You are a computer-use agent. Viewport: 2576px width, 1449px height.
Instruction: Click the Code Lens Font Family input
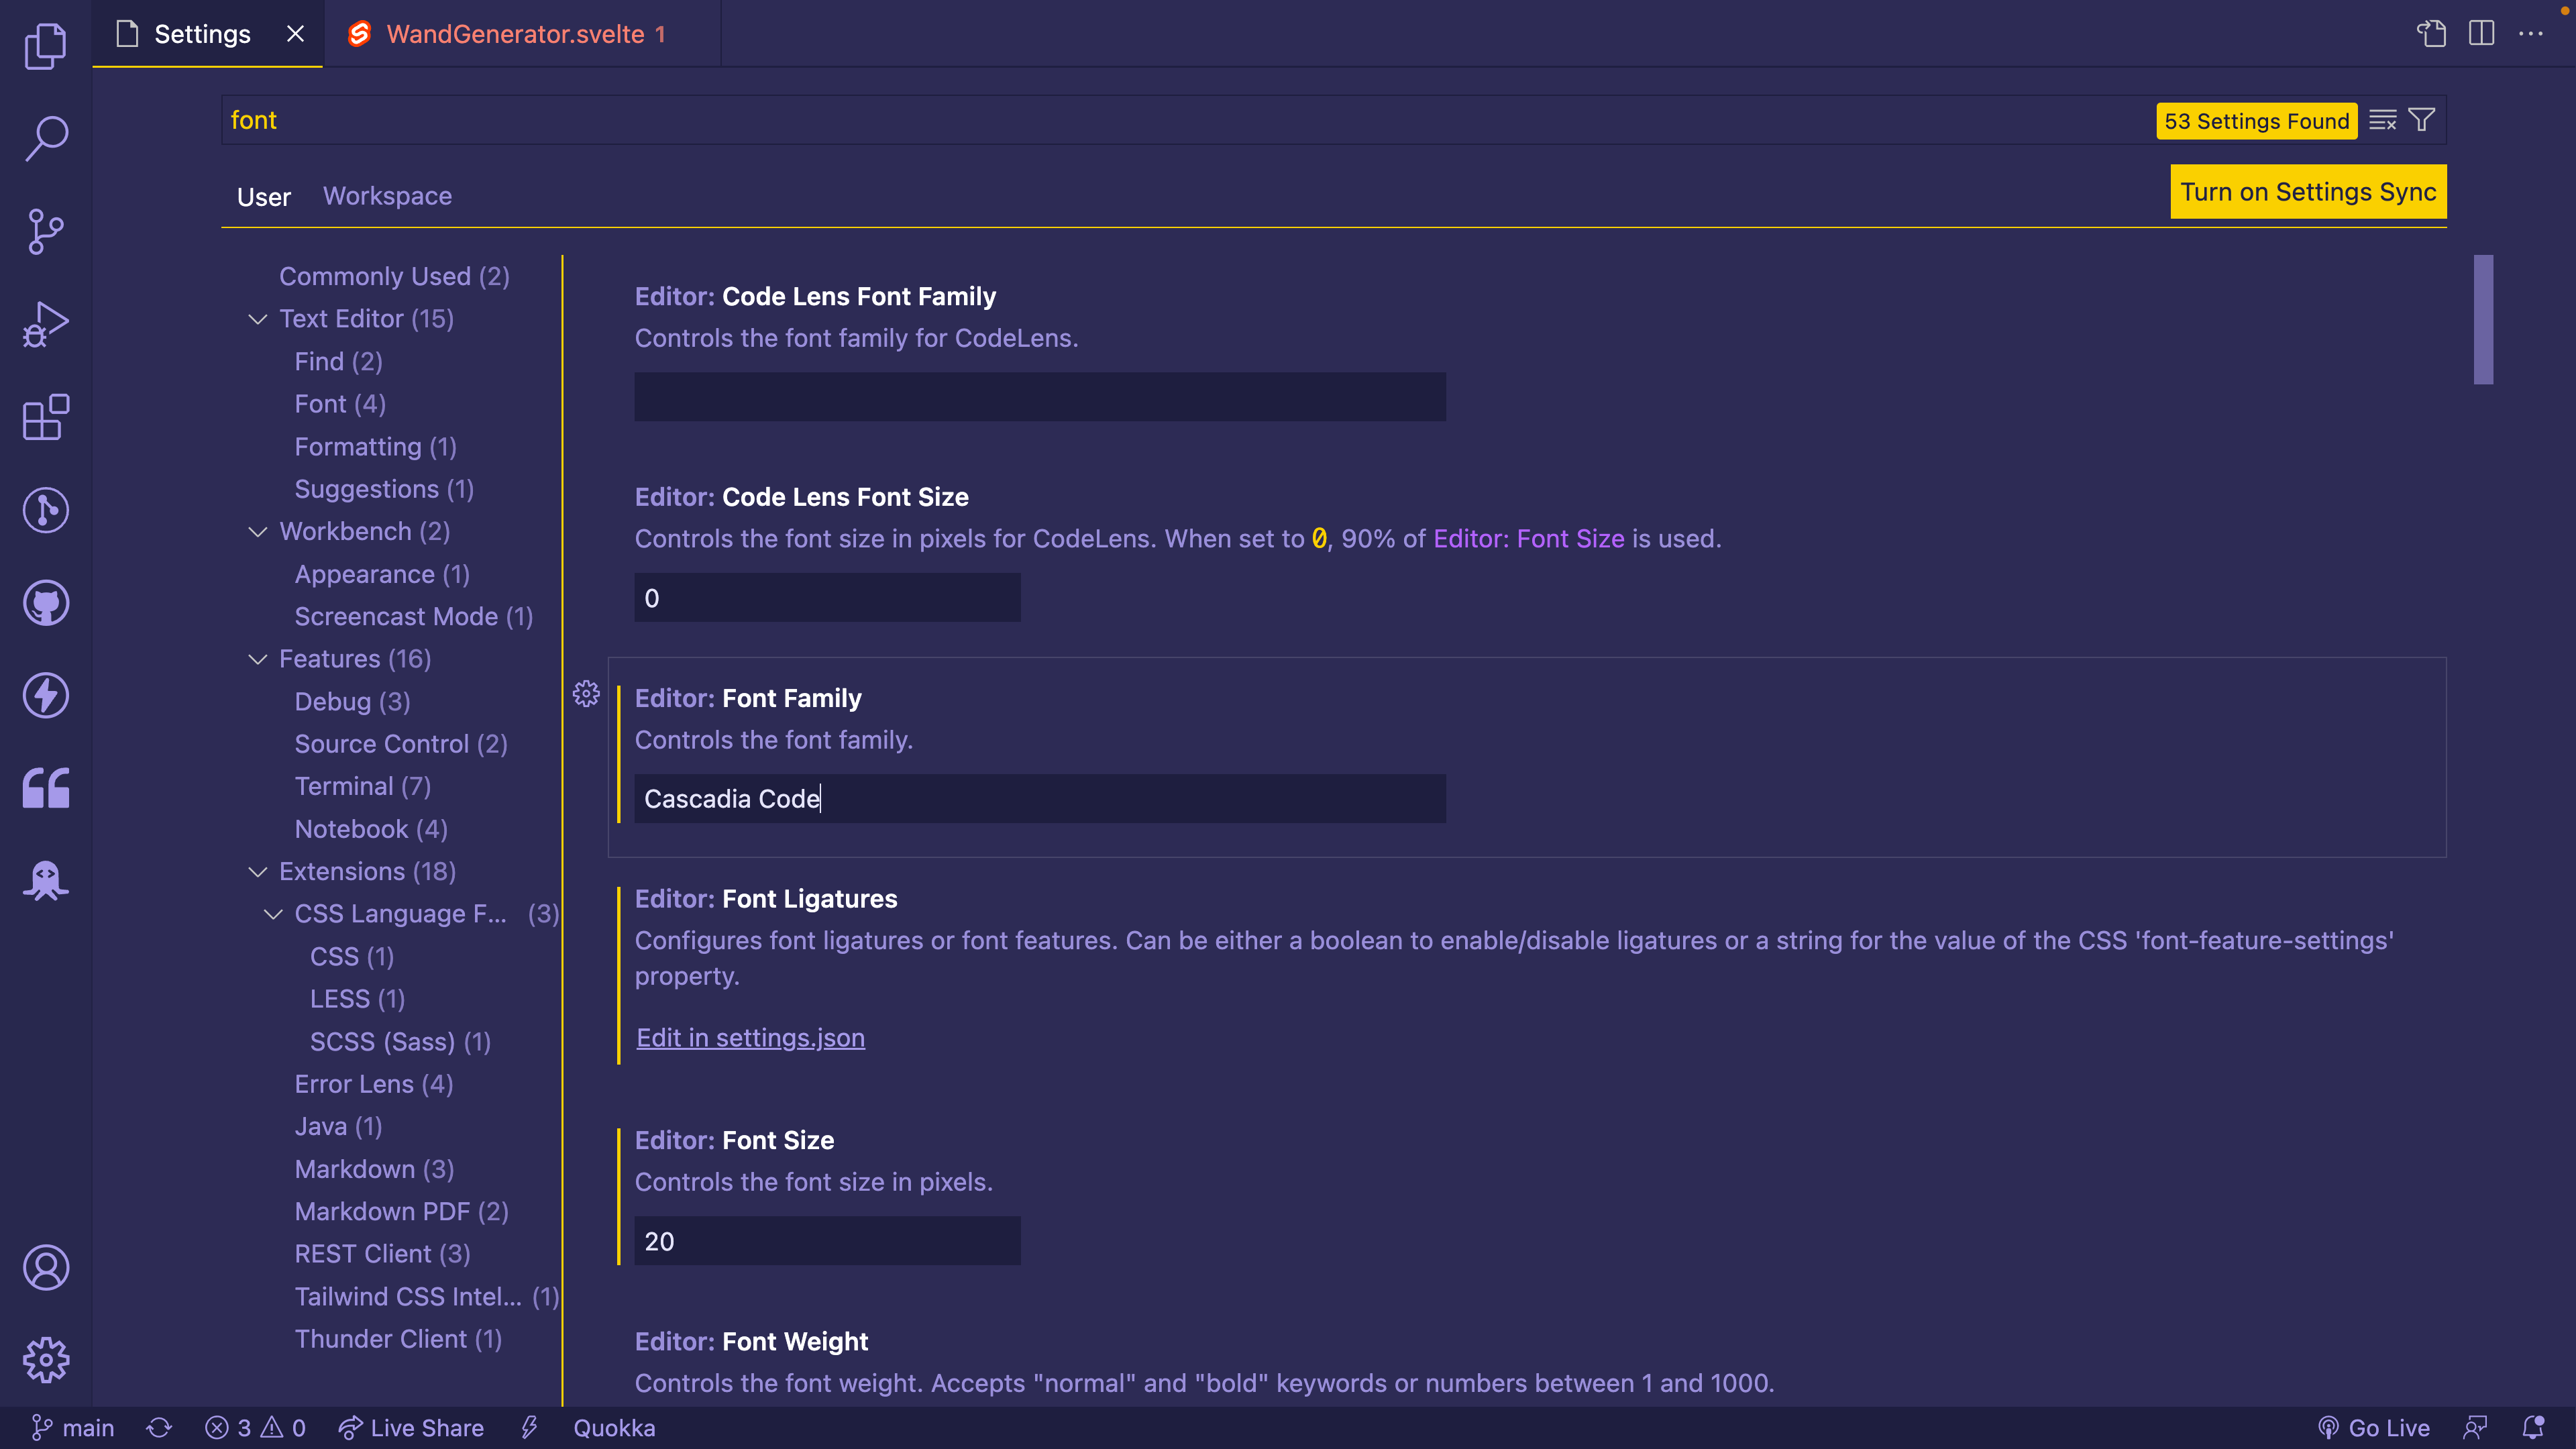(x=1040, y=397)
